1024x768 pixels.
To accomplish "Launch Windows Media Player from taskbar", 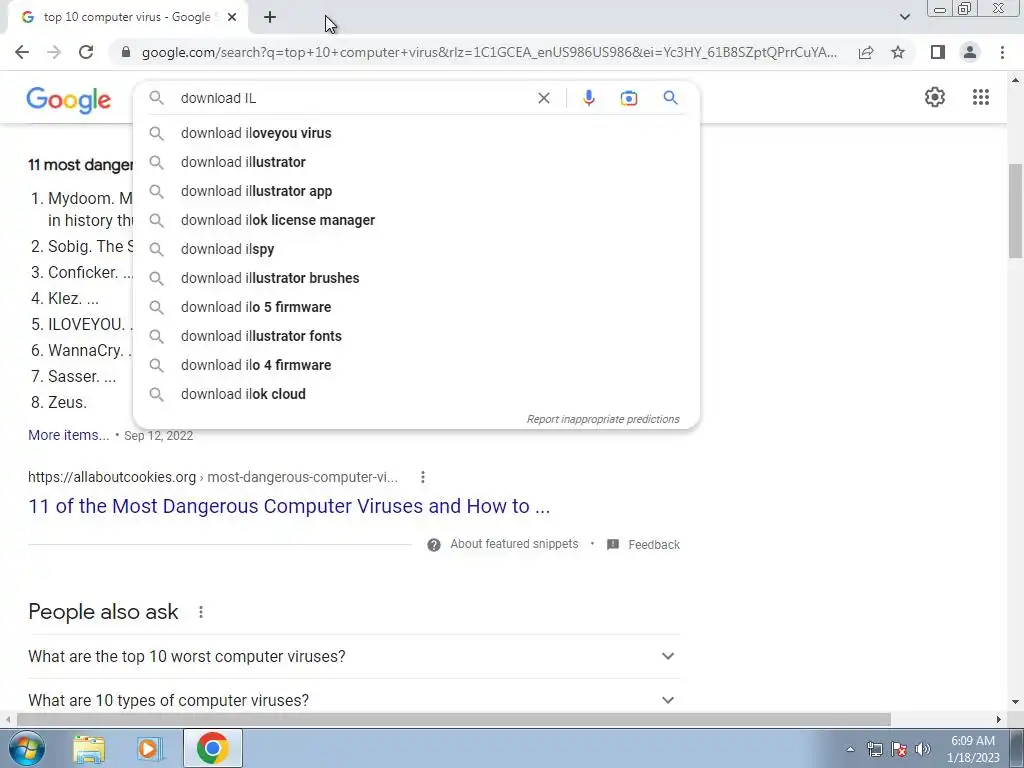I will (150, 748).
